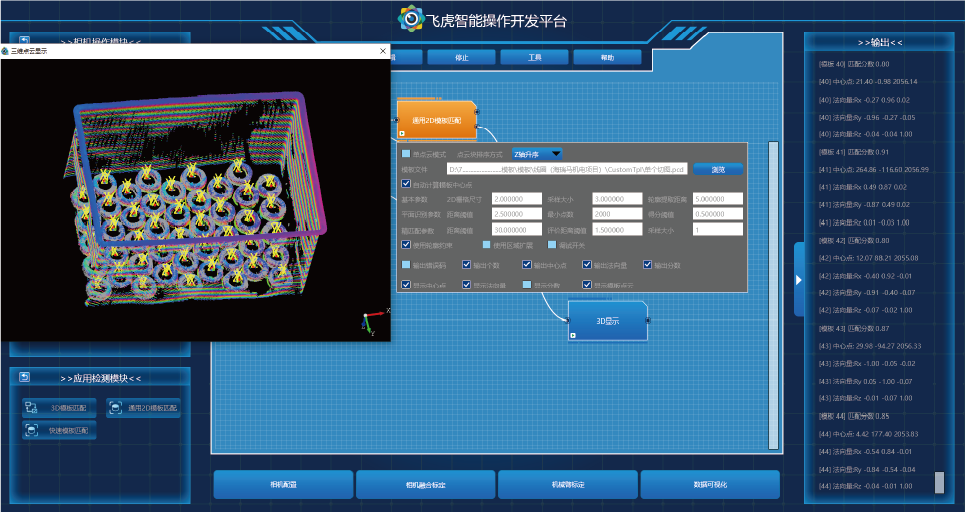
Task: Open the 工具 menu
Action: click(x=535, y=57)
